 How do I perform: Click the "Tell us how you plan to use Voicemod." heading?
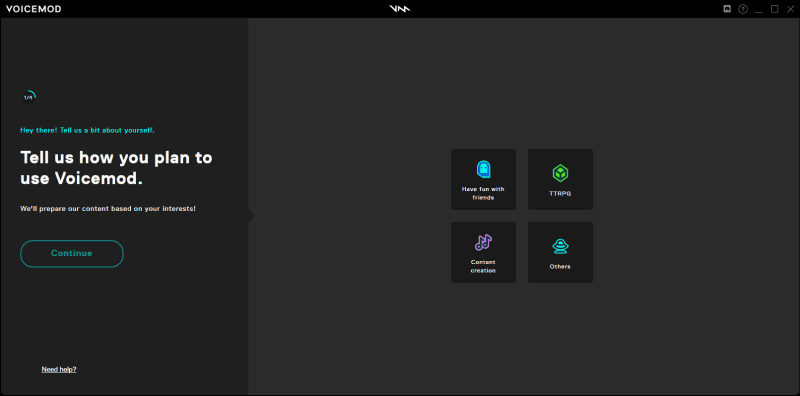click(x=116, y=168)
